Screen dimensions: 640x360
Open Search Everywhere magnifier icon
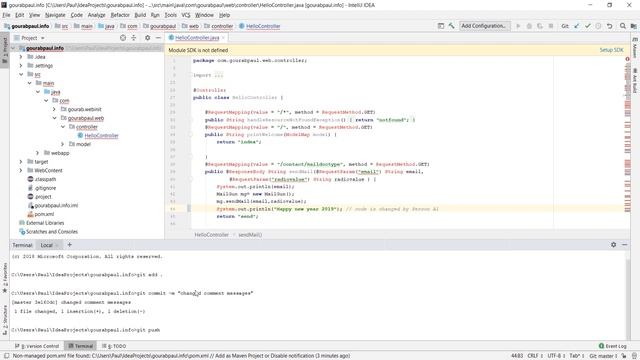point(622,26)
